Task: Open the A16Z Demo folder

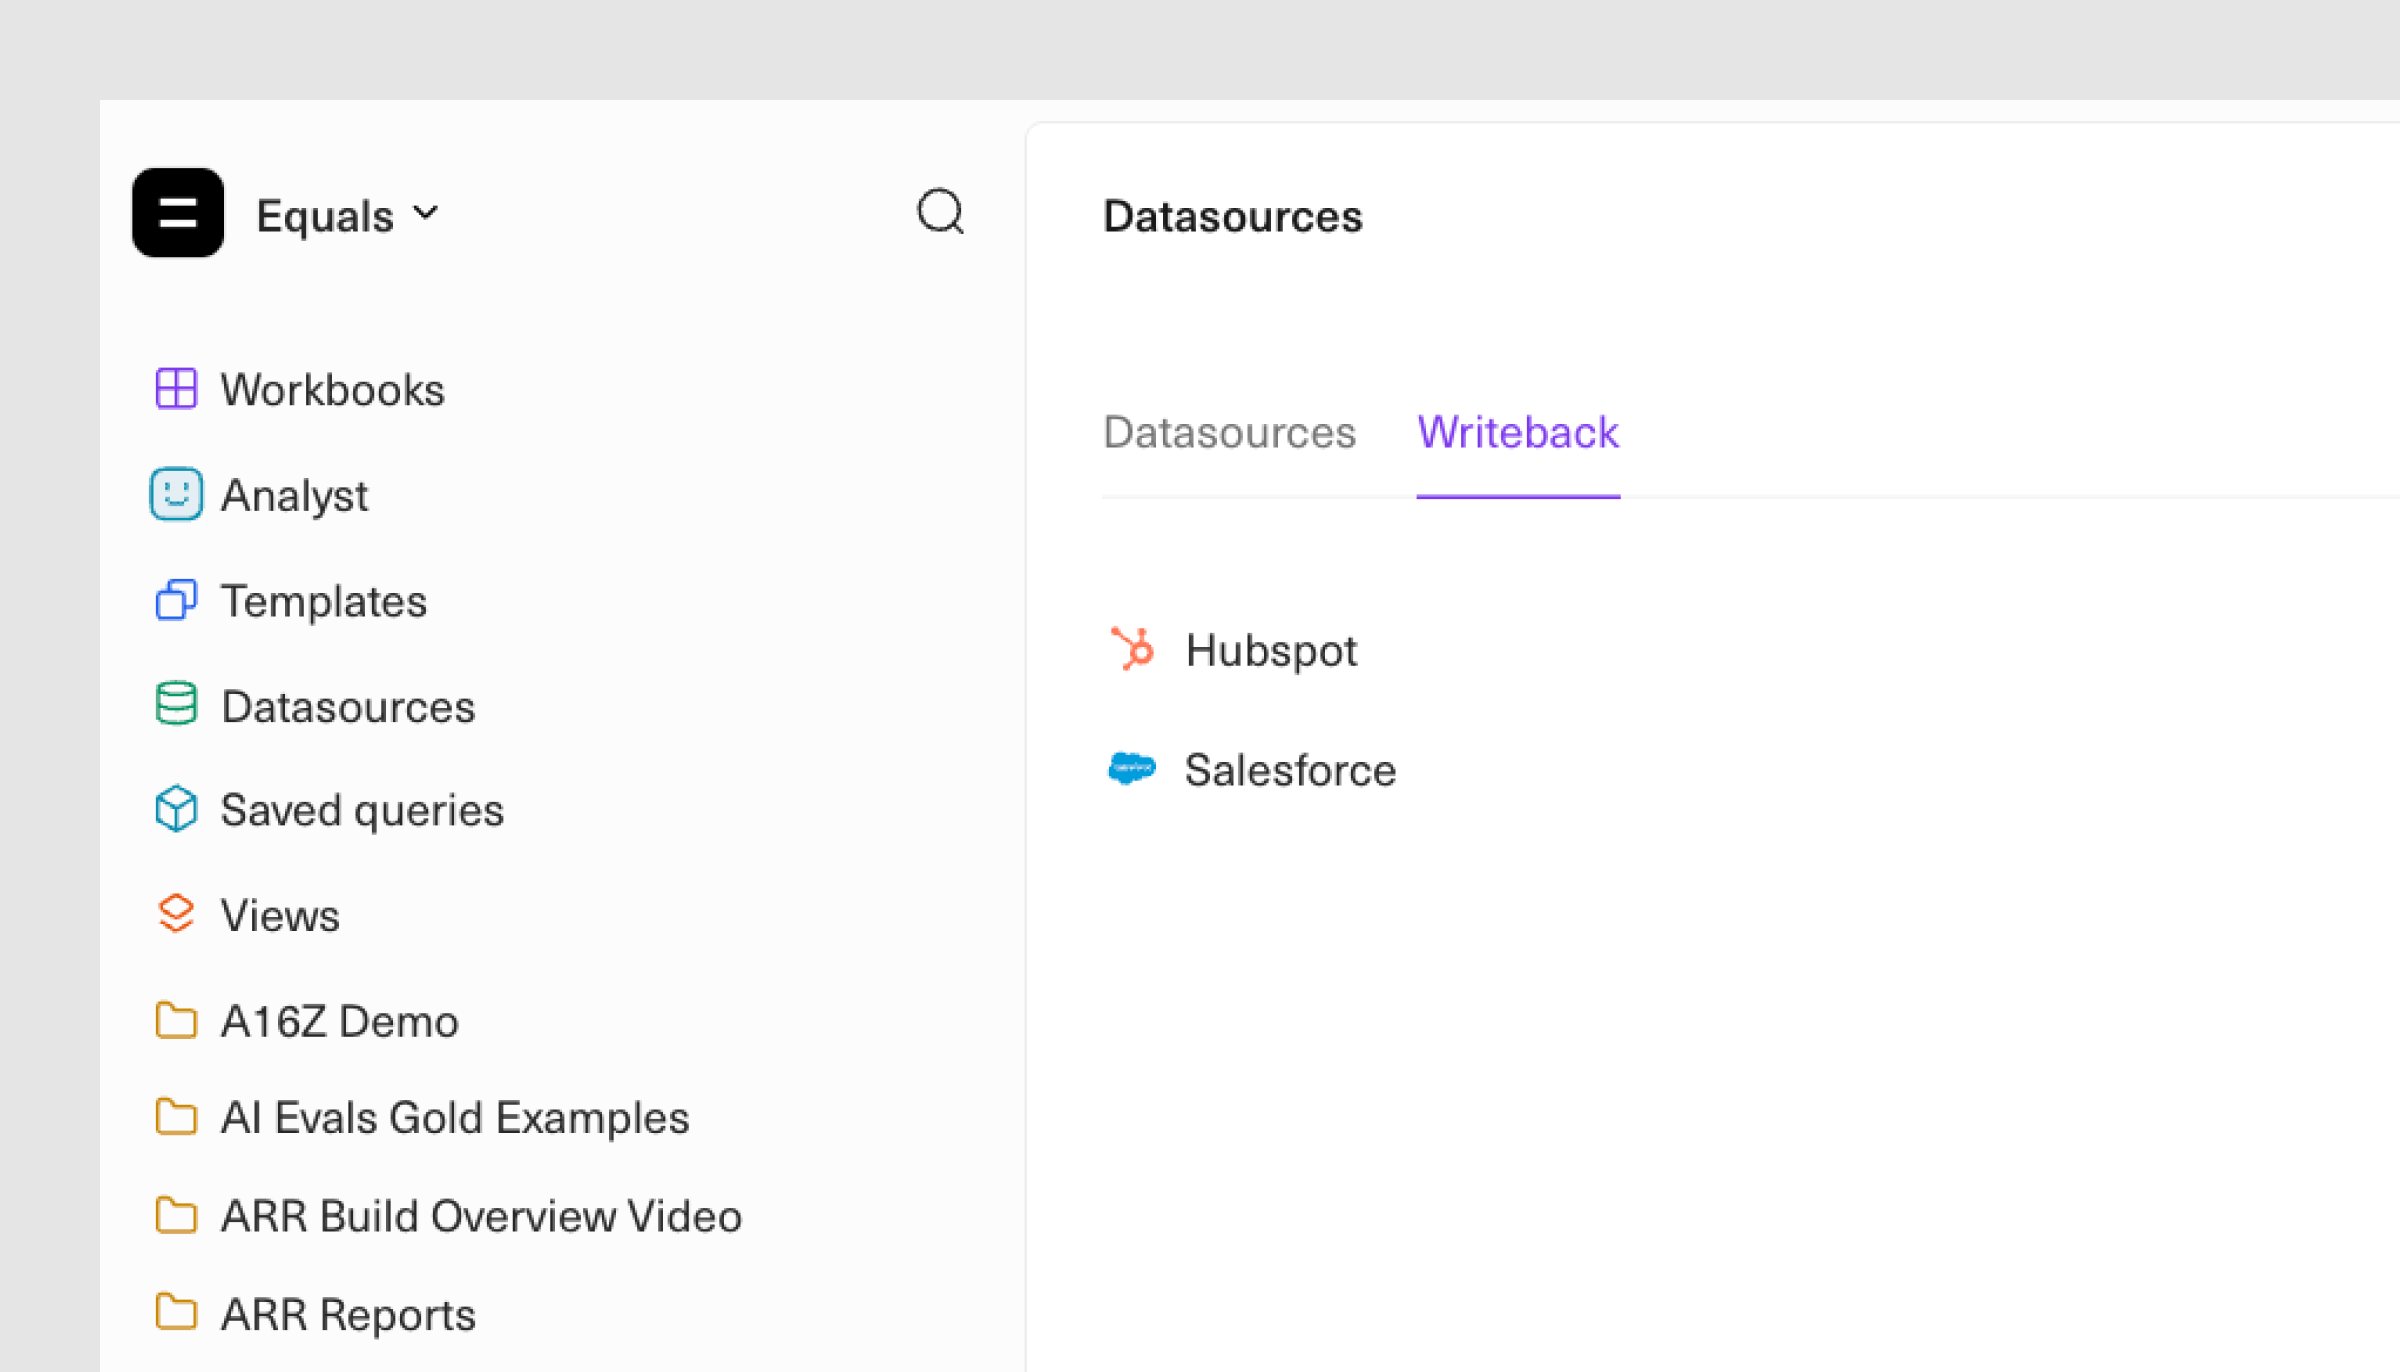Action: [x=339, y=1021]
